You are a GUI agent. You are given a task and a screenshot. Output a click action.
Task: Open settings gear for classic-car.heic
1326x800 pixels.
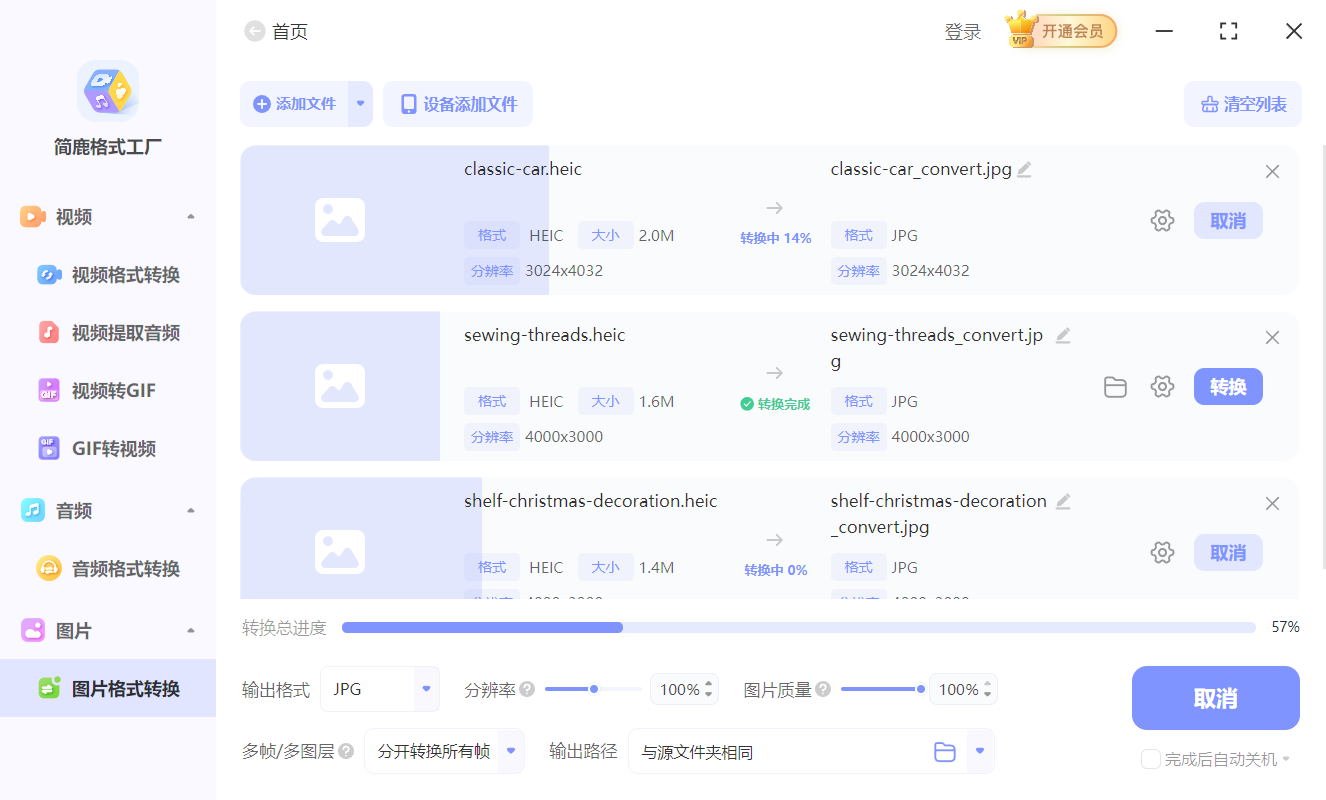point(1162,221)
